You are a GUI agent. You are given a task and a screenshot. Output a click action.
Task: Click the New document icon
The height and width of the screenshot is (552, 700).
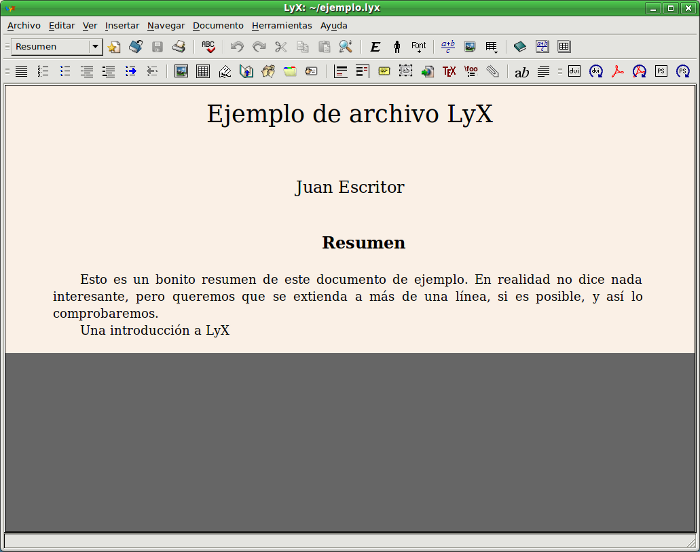tap(114, 46)
